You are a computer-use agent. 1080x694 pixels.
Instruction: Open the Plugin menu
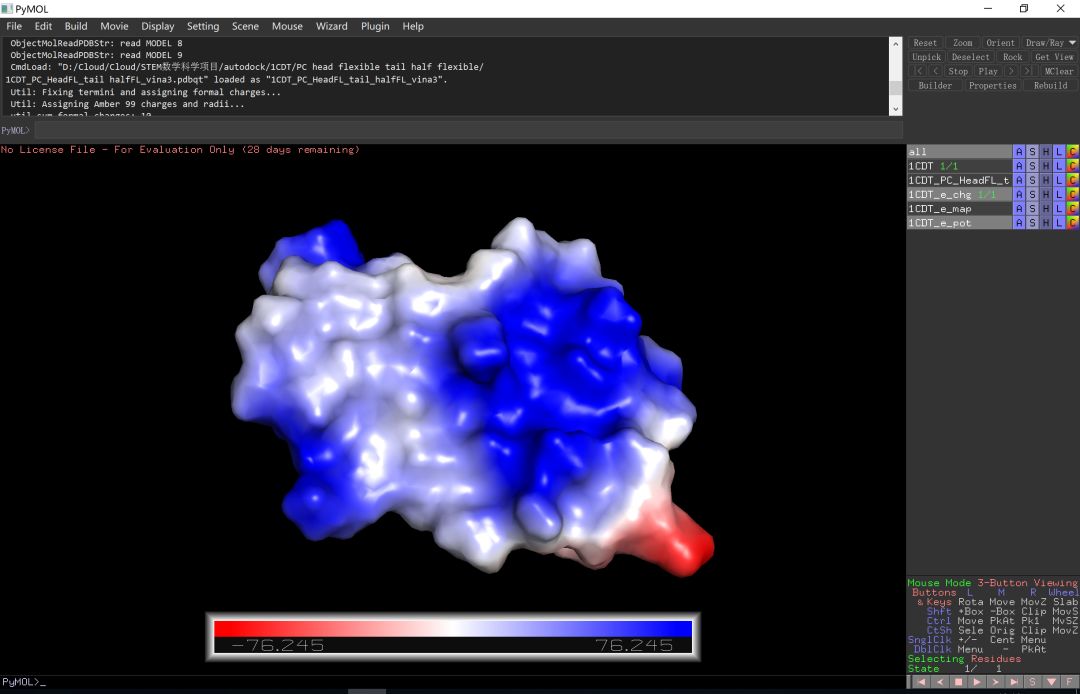tap(375, 26)
